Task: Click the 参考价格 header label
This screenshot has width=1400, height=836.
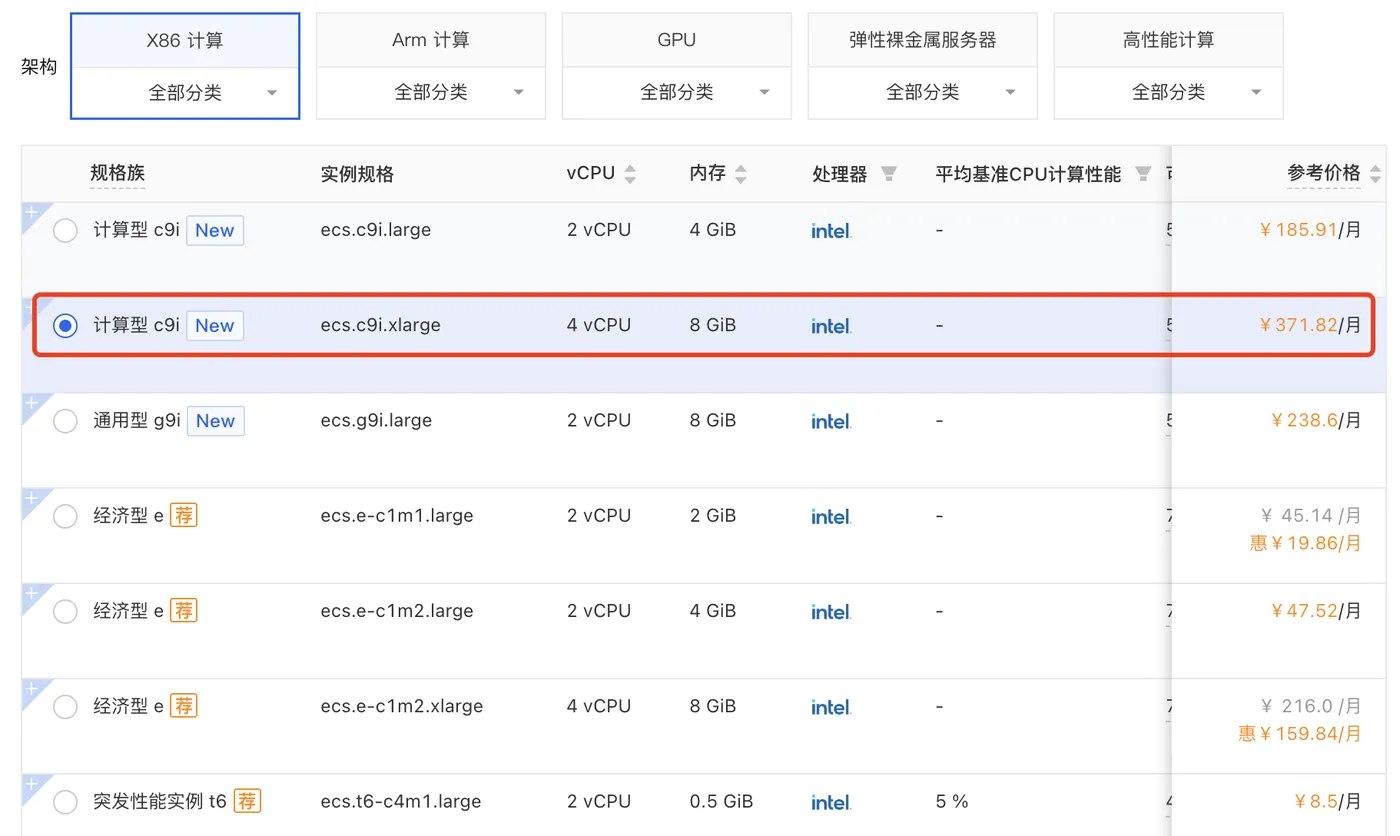Action: click(x=1323, y=173)
